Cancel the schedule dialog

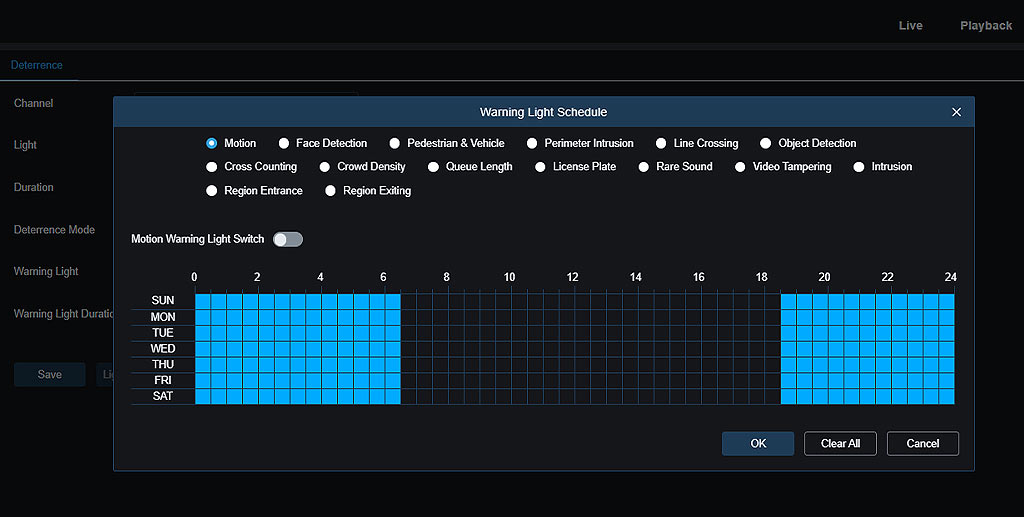pos(922,444)
